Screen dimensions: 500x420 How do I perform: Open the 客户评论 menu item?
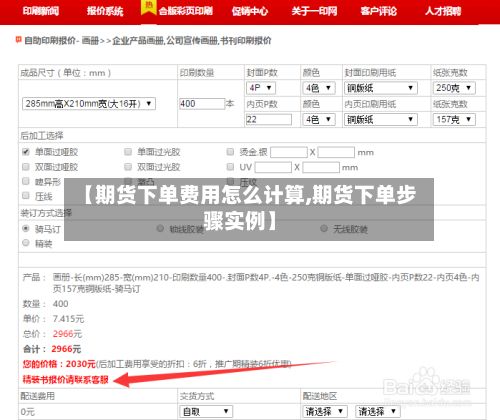point(378,11)
